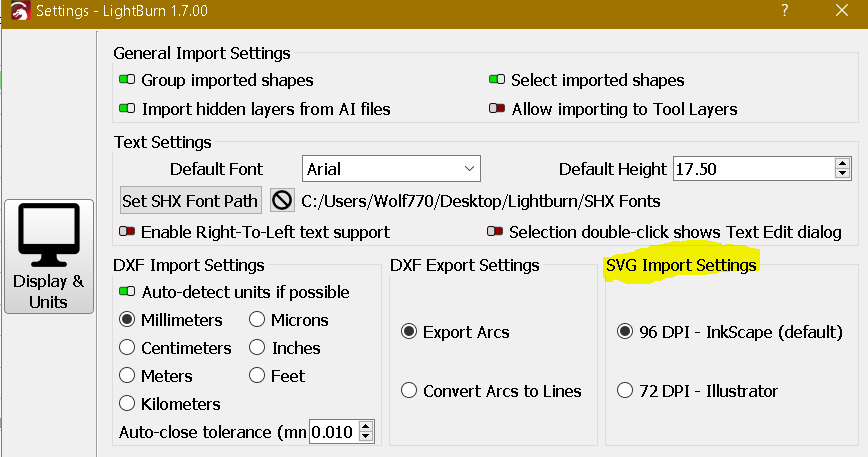Click the question mark help button
Viewport: 868px width, 457px height.
[784, 11]
